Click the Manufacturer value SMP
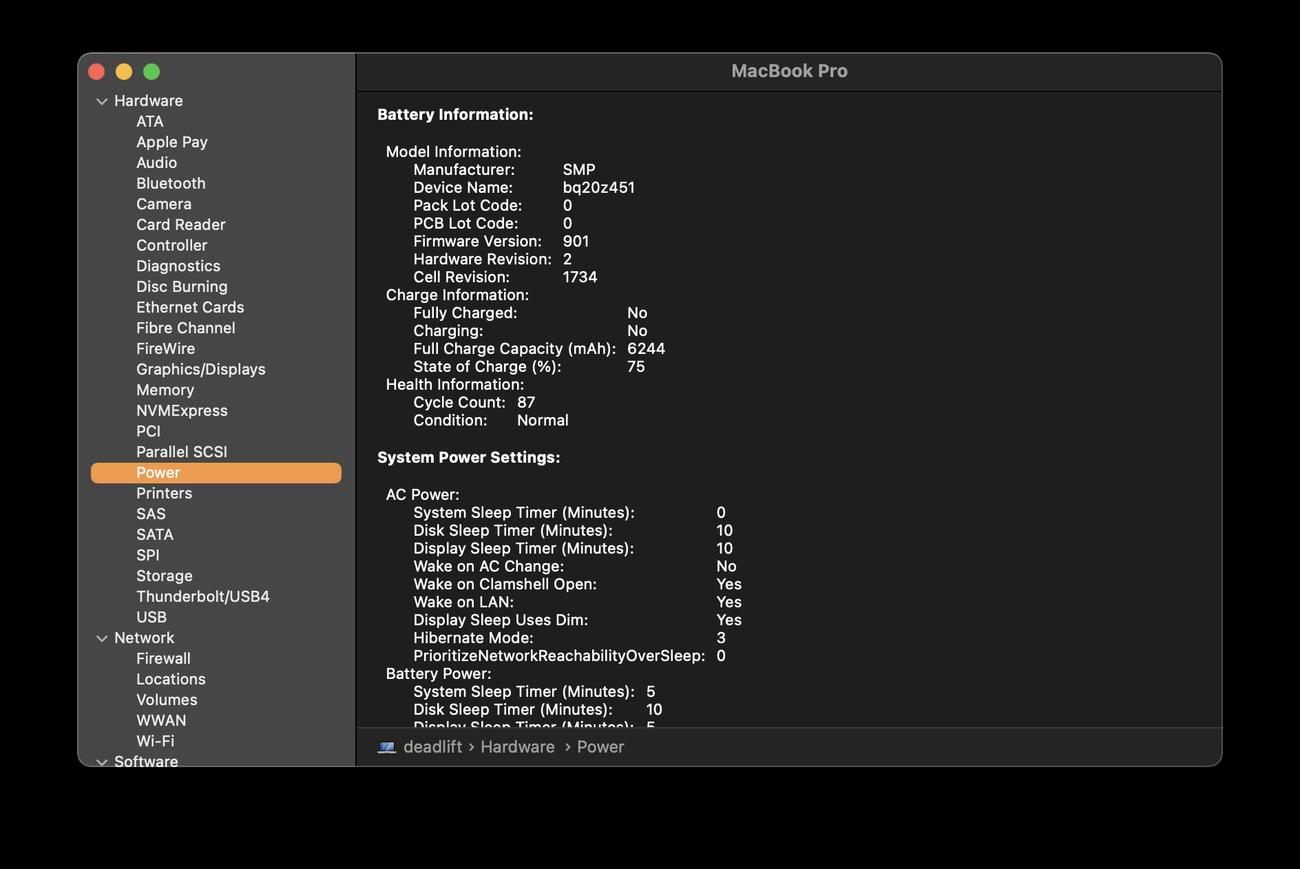Viewport: 1300px width, 869px height. 579,170
